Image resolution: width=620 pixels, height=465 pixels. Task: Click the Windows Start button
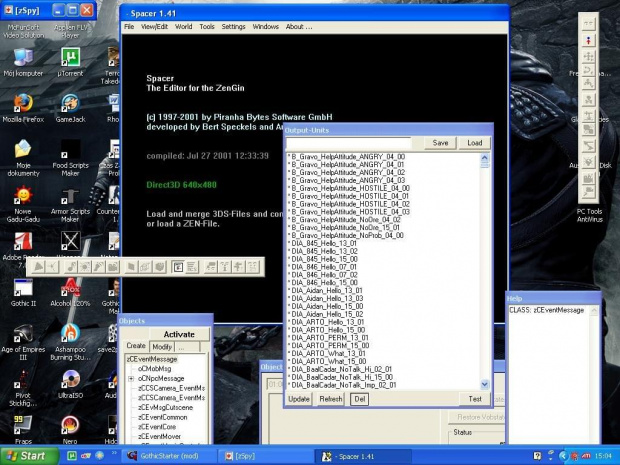click(x=29, y=456)
